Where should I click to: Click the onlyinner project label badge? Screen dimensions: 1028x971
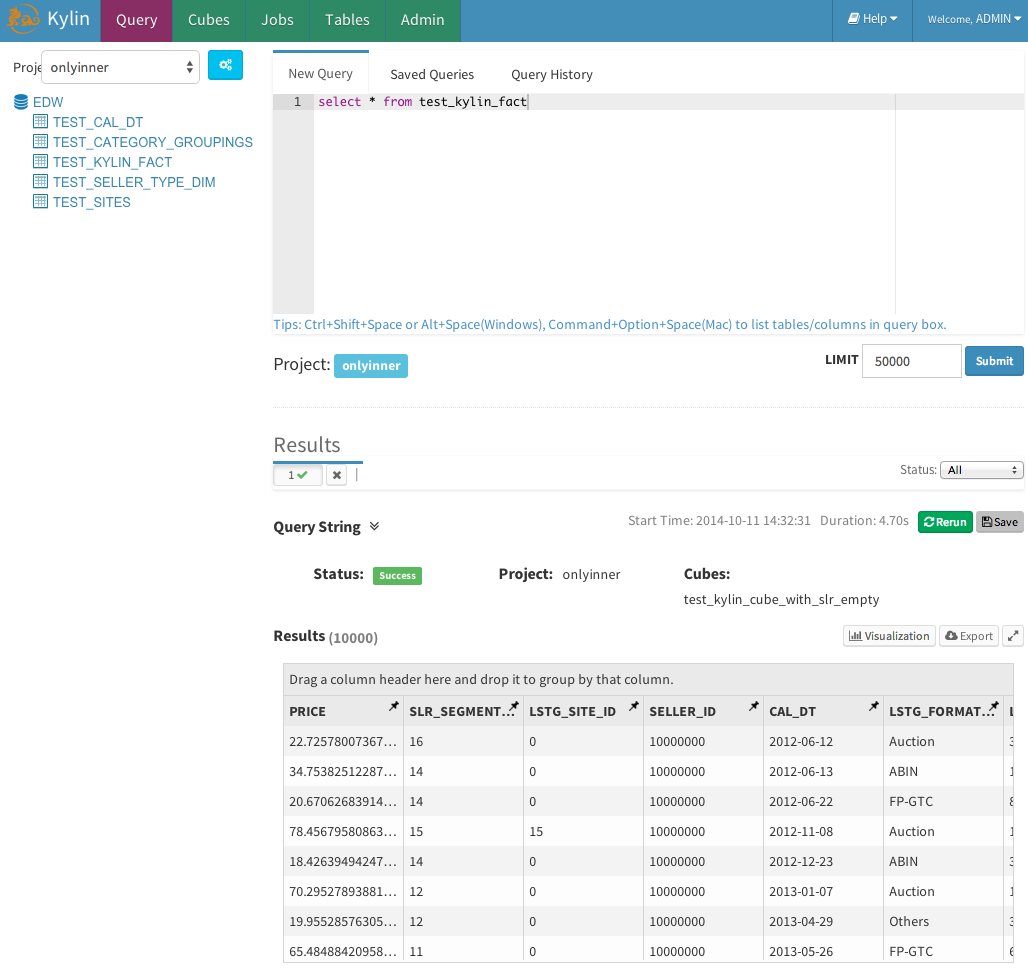click(370, 366)
